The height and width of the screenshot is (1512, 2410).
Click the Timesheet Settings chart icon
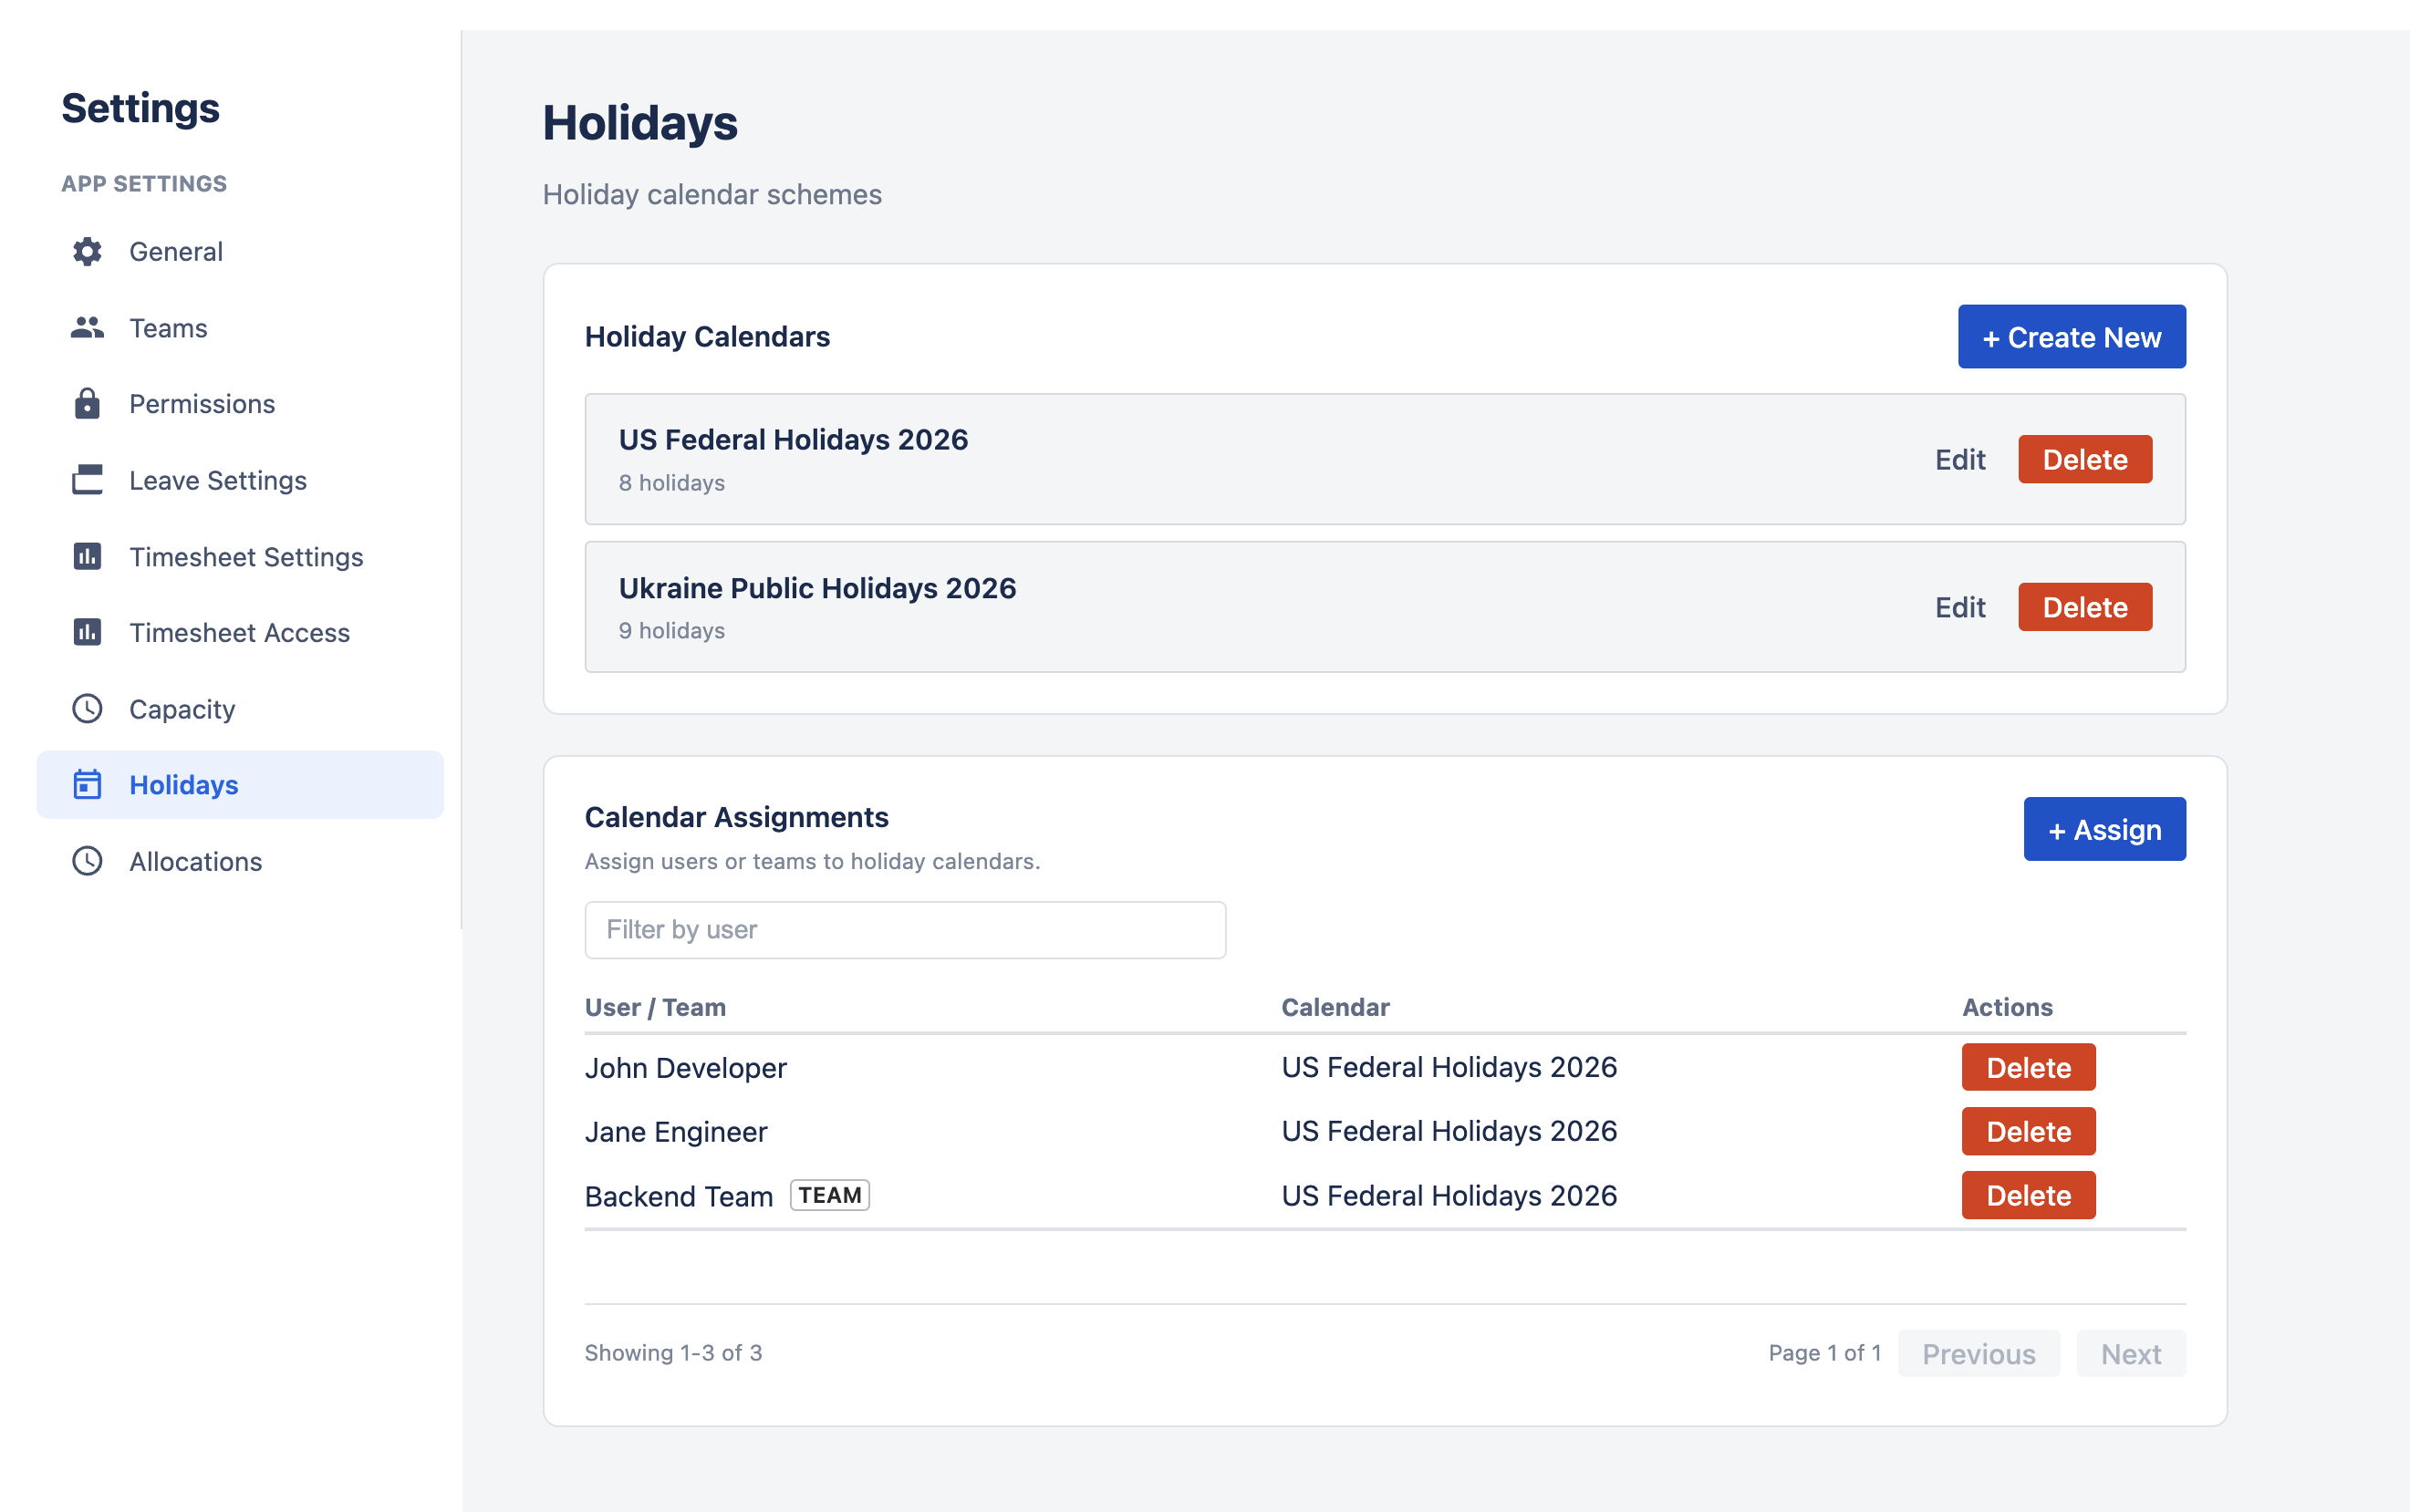[88, 557]
